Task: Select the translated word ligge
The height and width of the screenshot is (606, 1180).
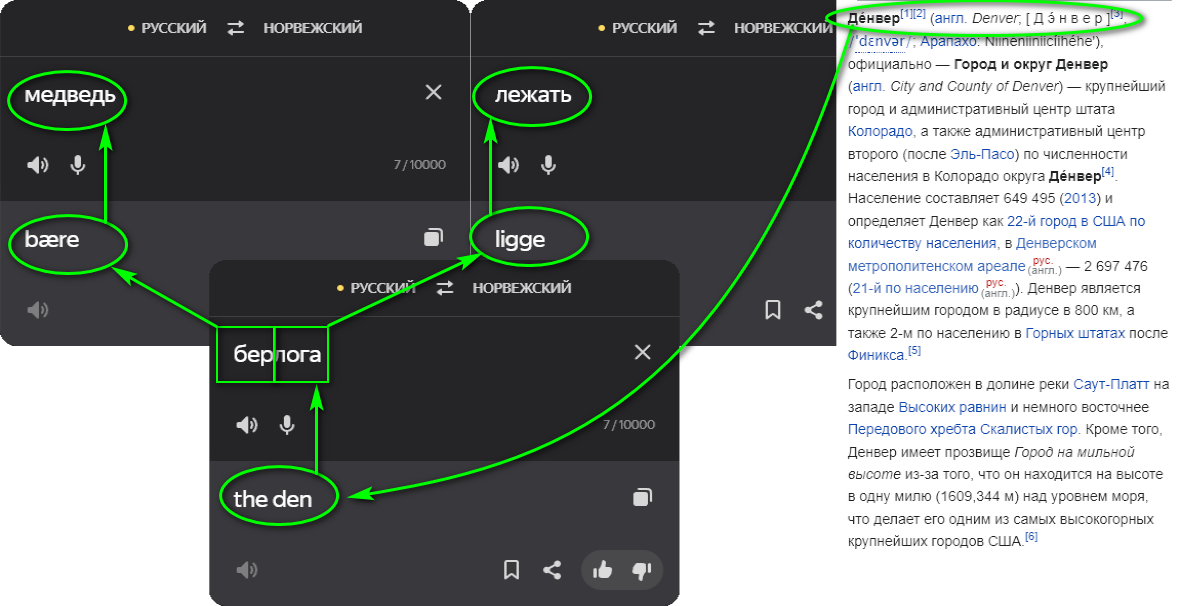Action: [520, 240]
